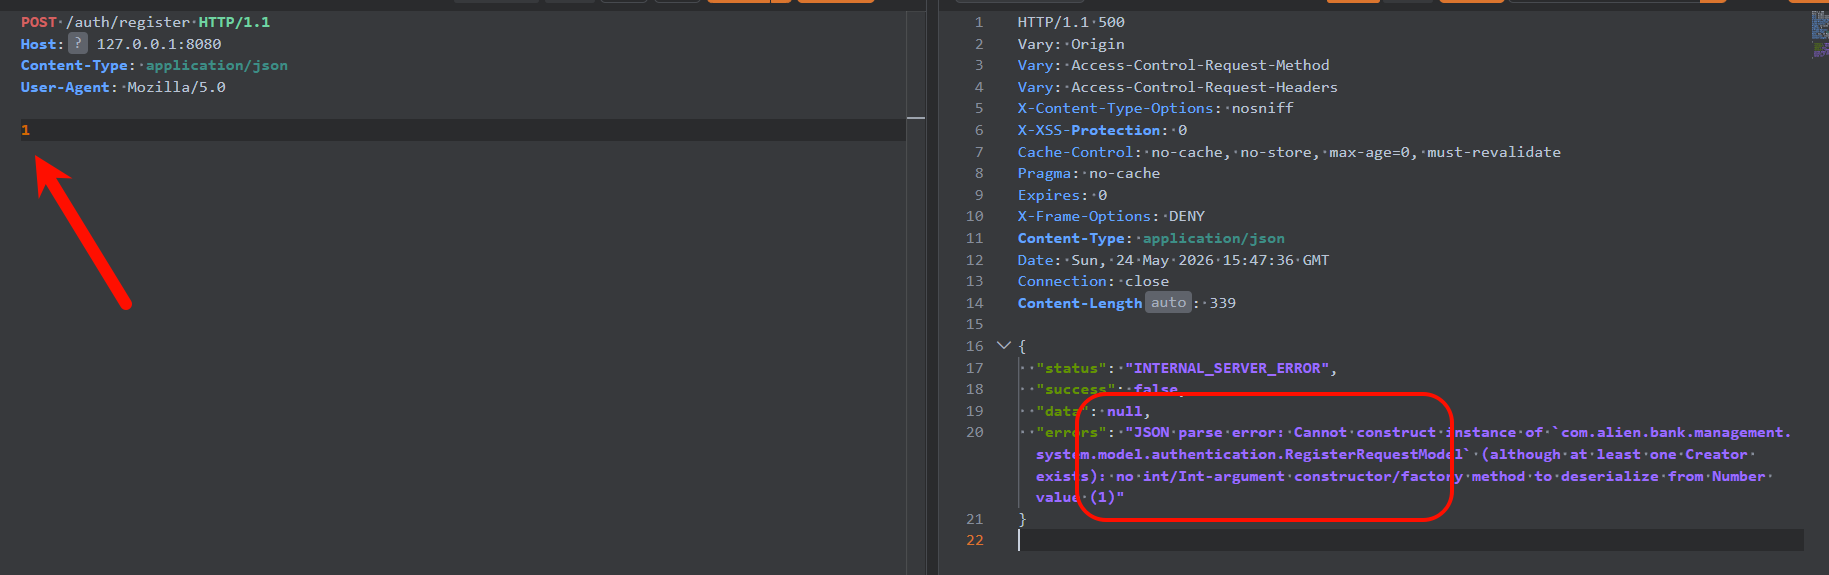Click the 'Connection' header name

coord(1062,281)
